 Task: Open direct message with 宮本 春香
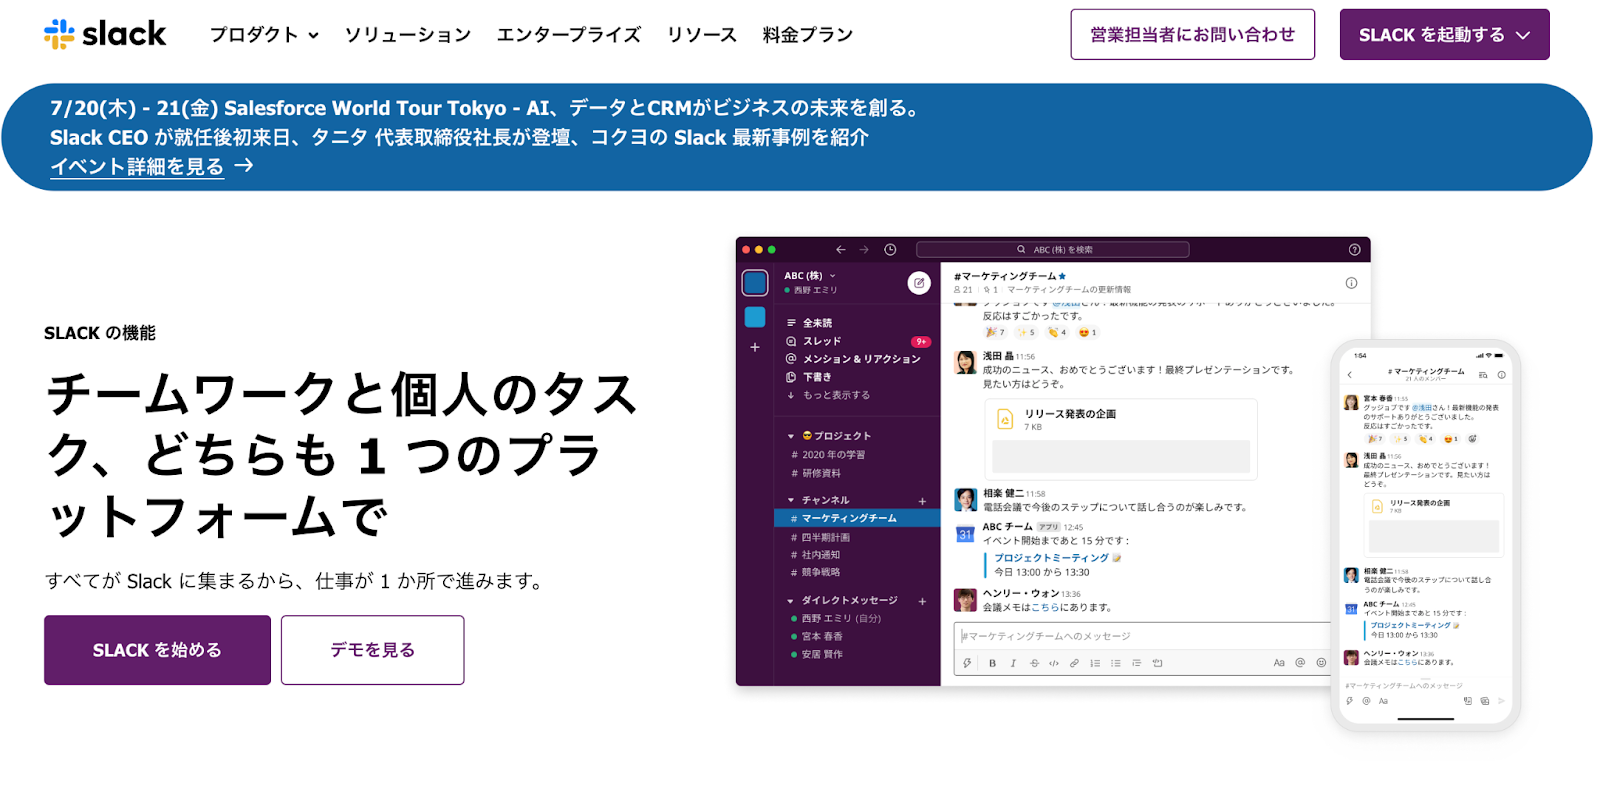coord(816,636)
